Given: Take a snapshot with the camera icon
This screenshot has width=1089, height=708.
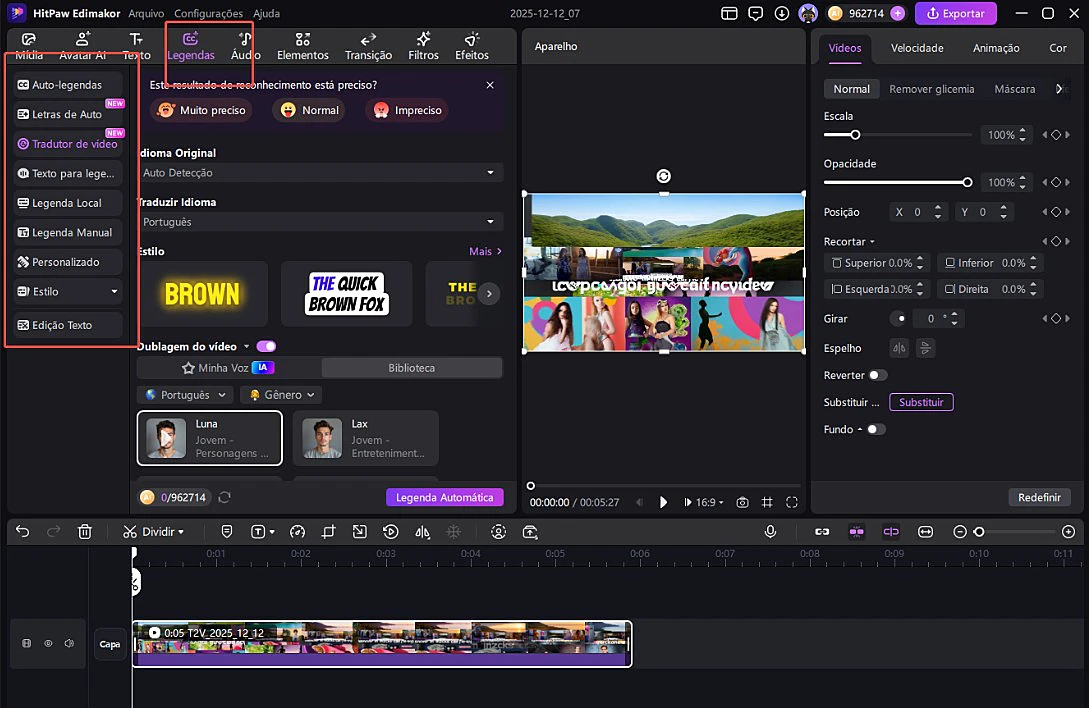Looking at the screenshot, I should tap(742, 502).
